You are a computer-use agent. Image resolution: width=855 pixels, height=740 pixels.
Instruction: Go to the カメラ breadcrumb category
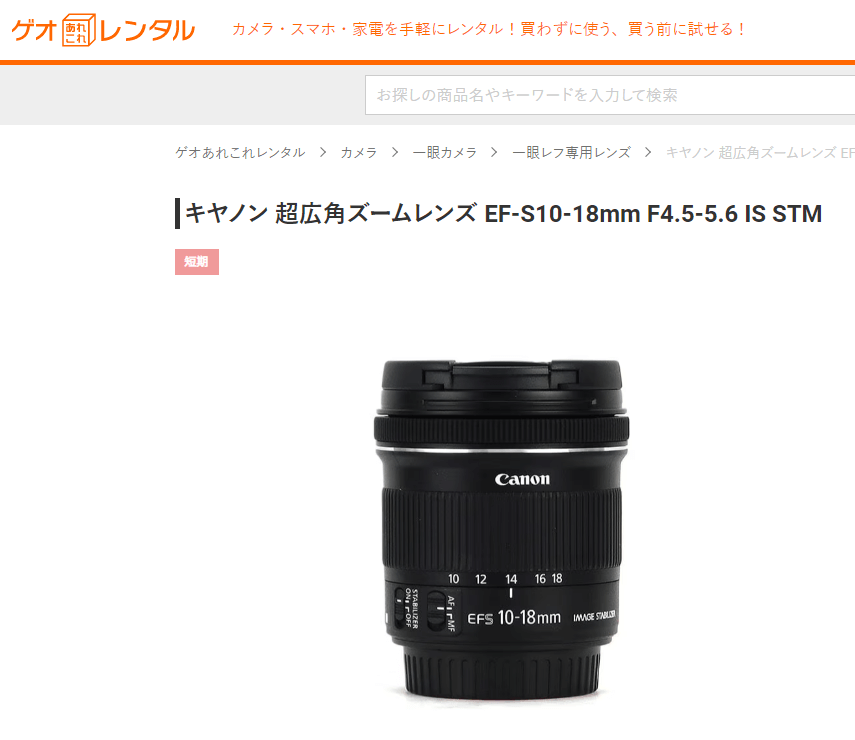[358, 153]
